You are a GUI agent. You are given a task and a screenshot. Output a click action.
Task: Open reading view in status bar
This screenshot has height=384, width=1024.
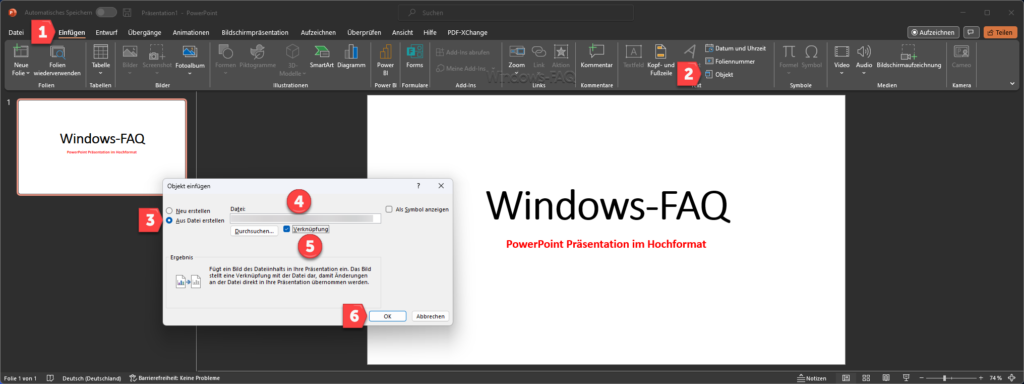point(886,378)
